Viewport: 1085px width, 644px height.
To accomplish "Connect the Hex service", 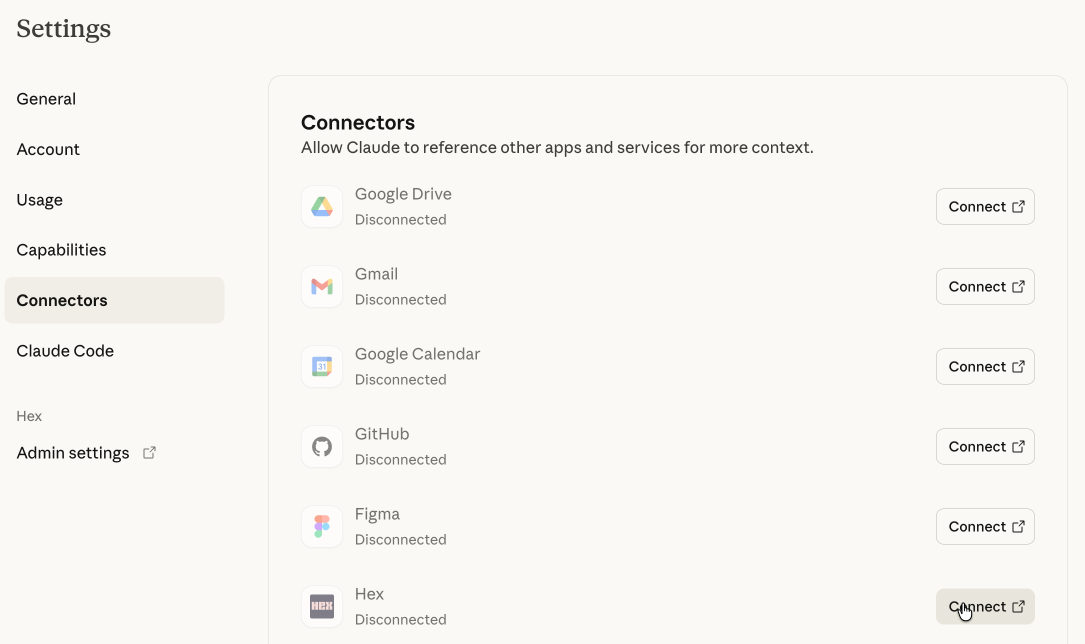I will pyautogui.click(x=985, y=606).
